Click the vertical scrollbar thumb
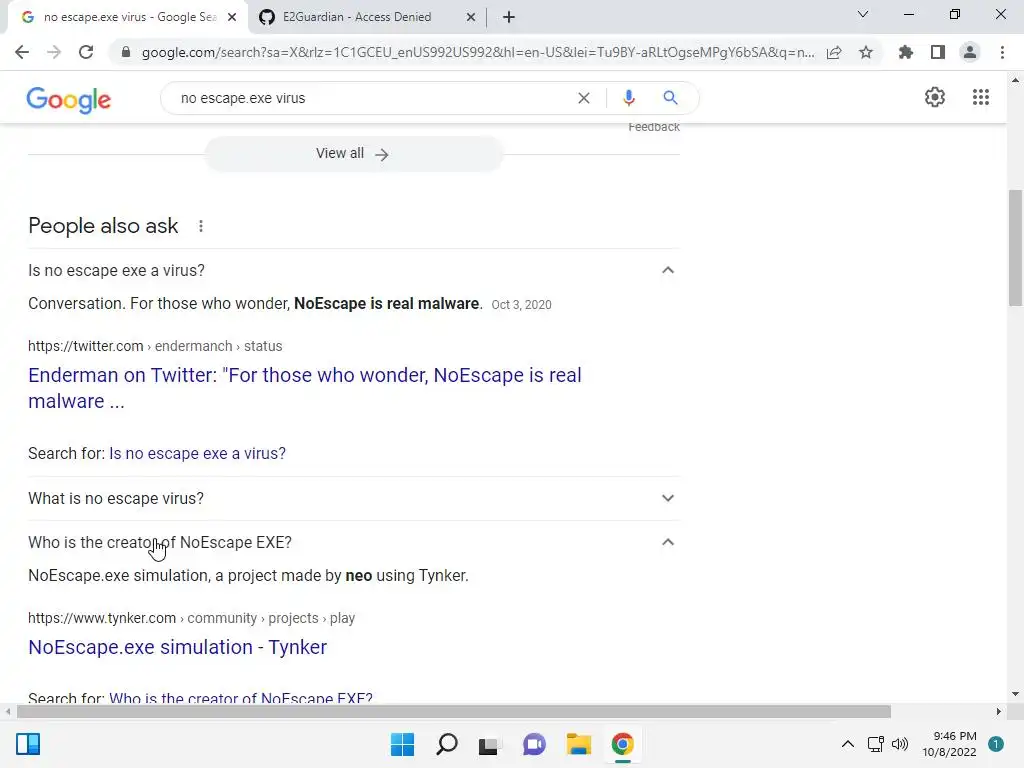 click(x=1016, y=248)
